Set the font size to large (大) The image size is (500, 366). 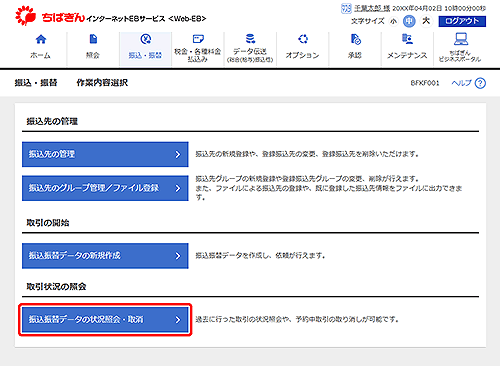point(426,21)
